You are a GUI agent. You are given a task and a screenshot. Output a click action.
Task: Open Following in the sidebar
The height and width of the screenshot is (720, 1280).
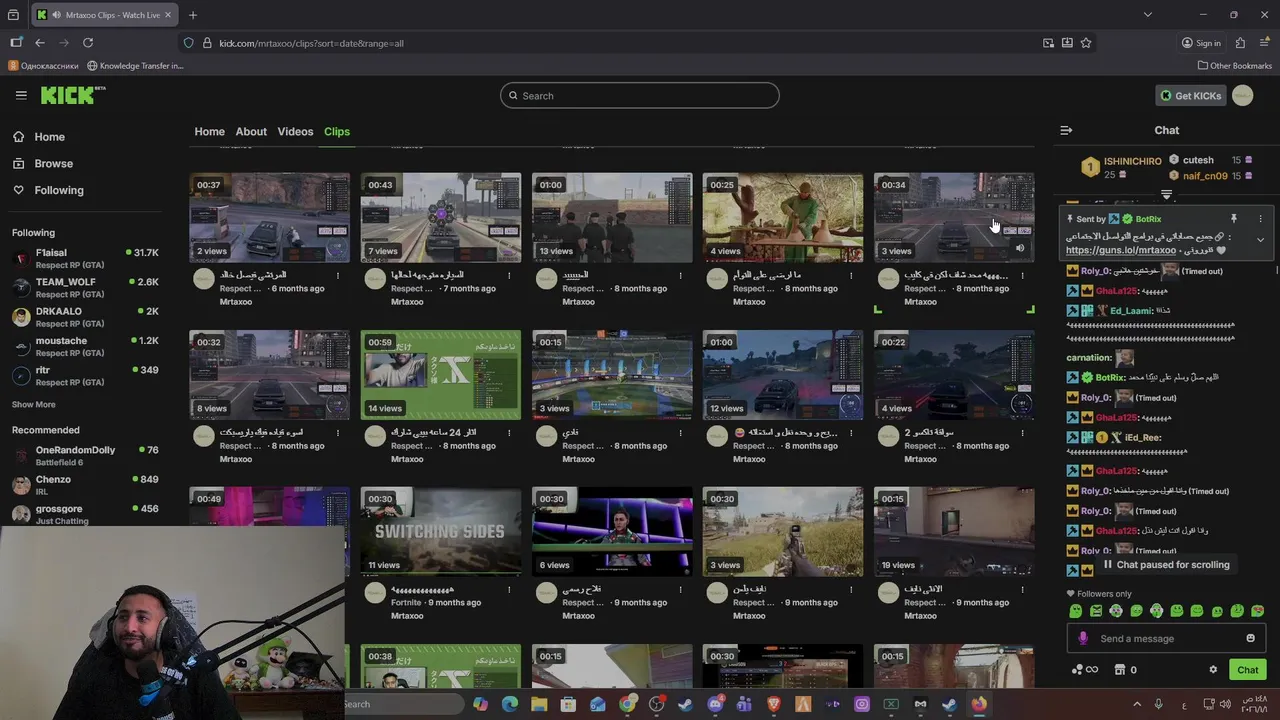point(49,190)
